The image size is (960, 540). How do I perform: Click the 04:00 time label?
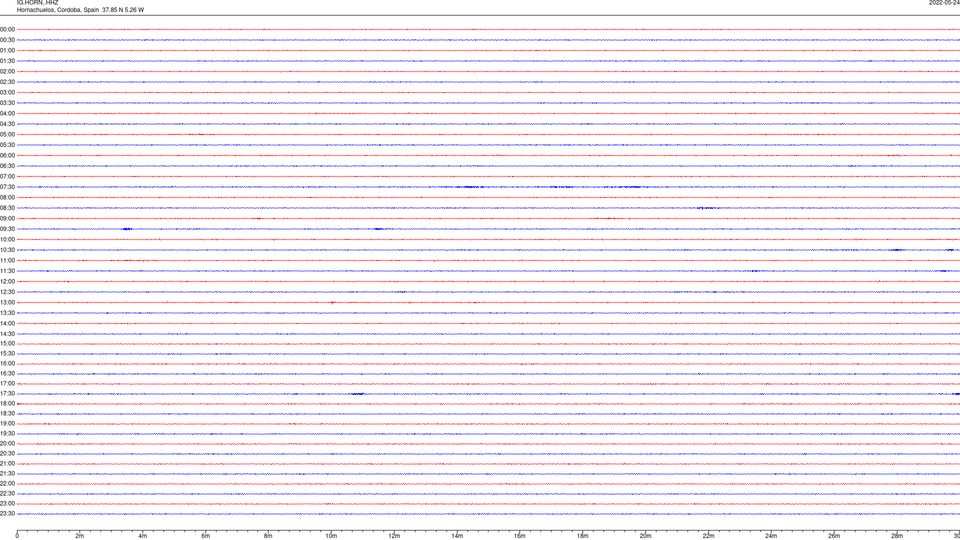point(7,114)
